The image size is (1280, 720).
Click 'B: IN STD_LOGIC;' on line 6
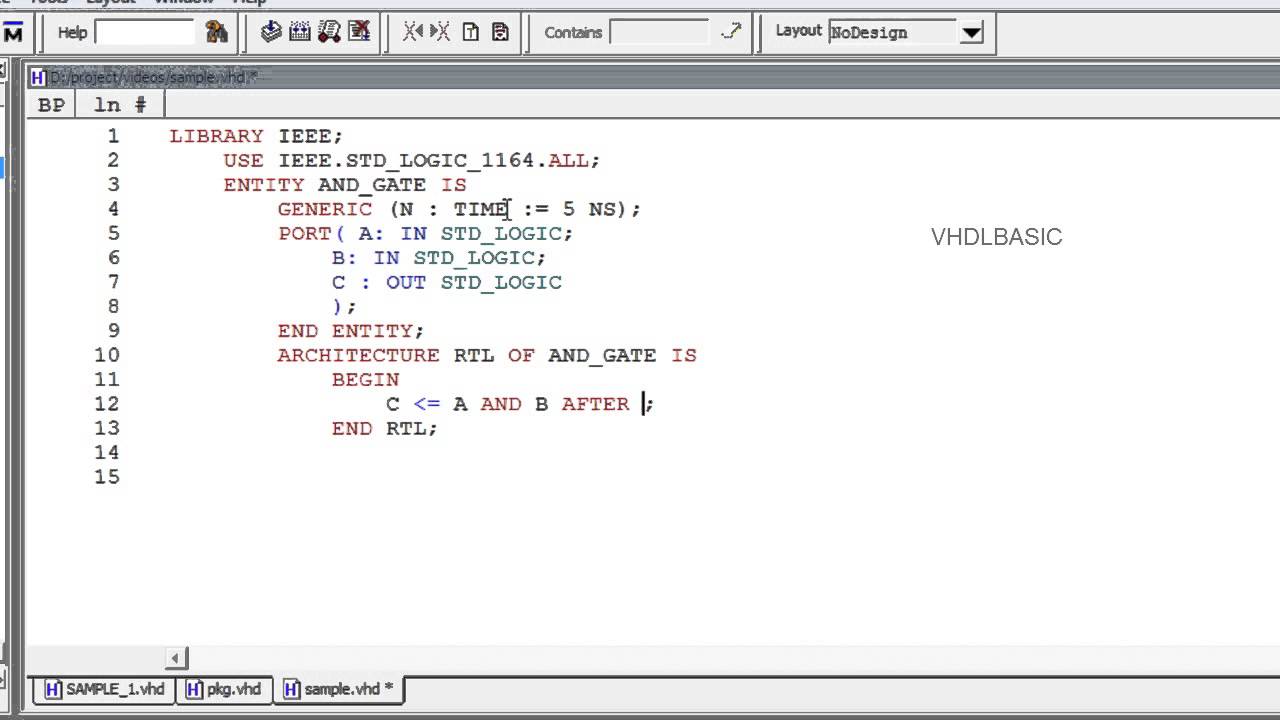tap(440, 258)
